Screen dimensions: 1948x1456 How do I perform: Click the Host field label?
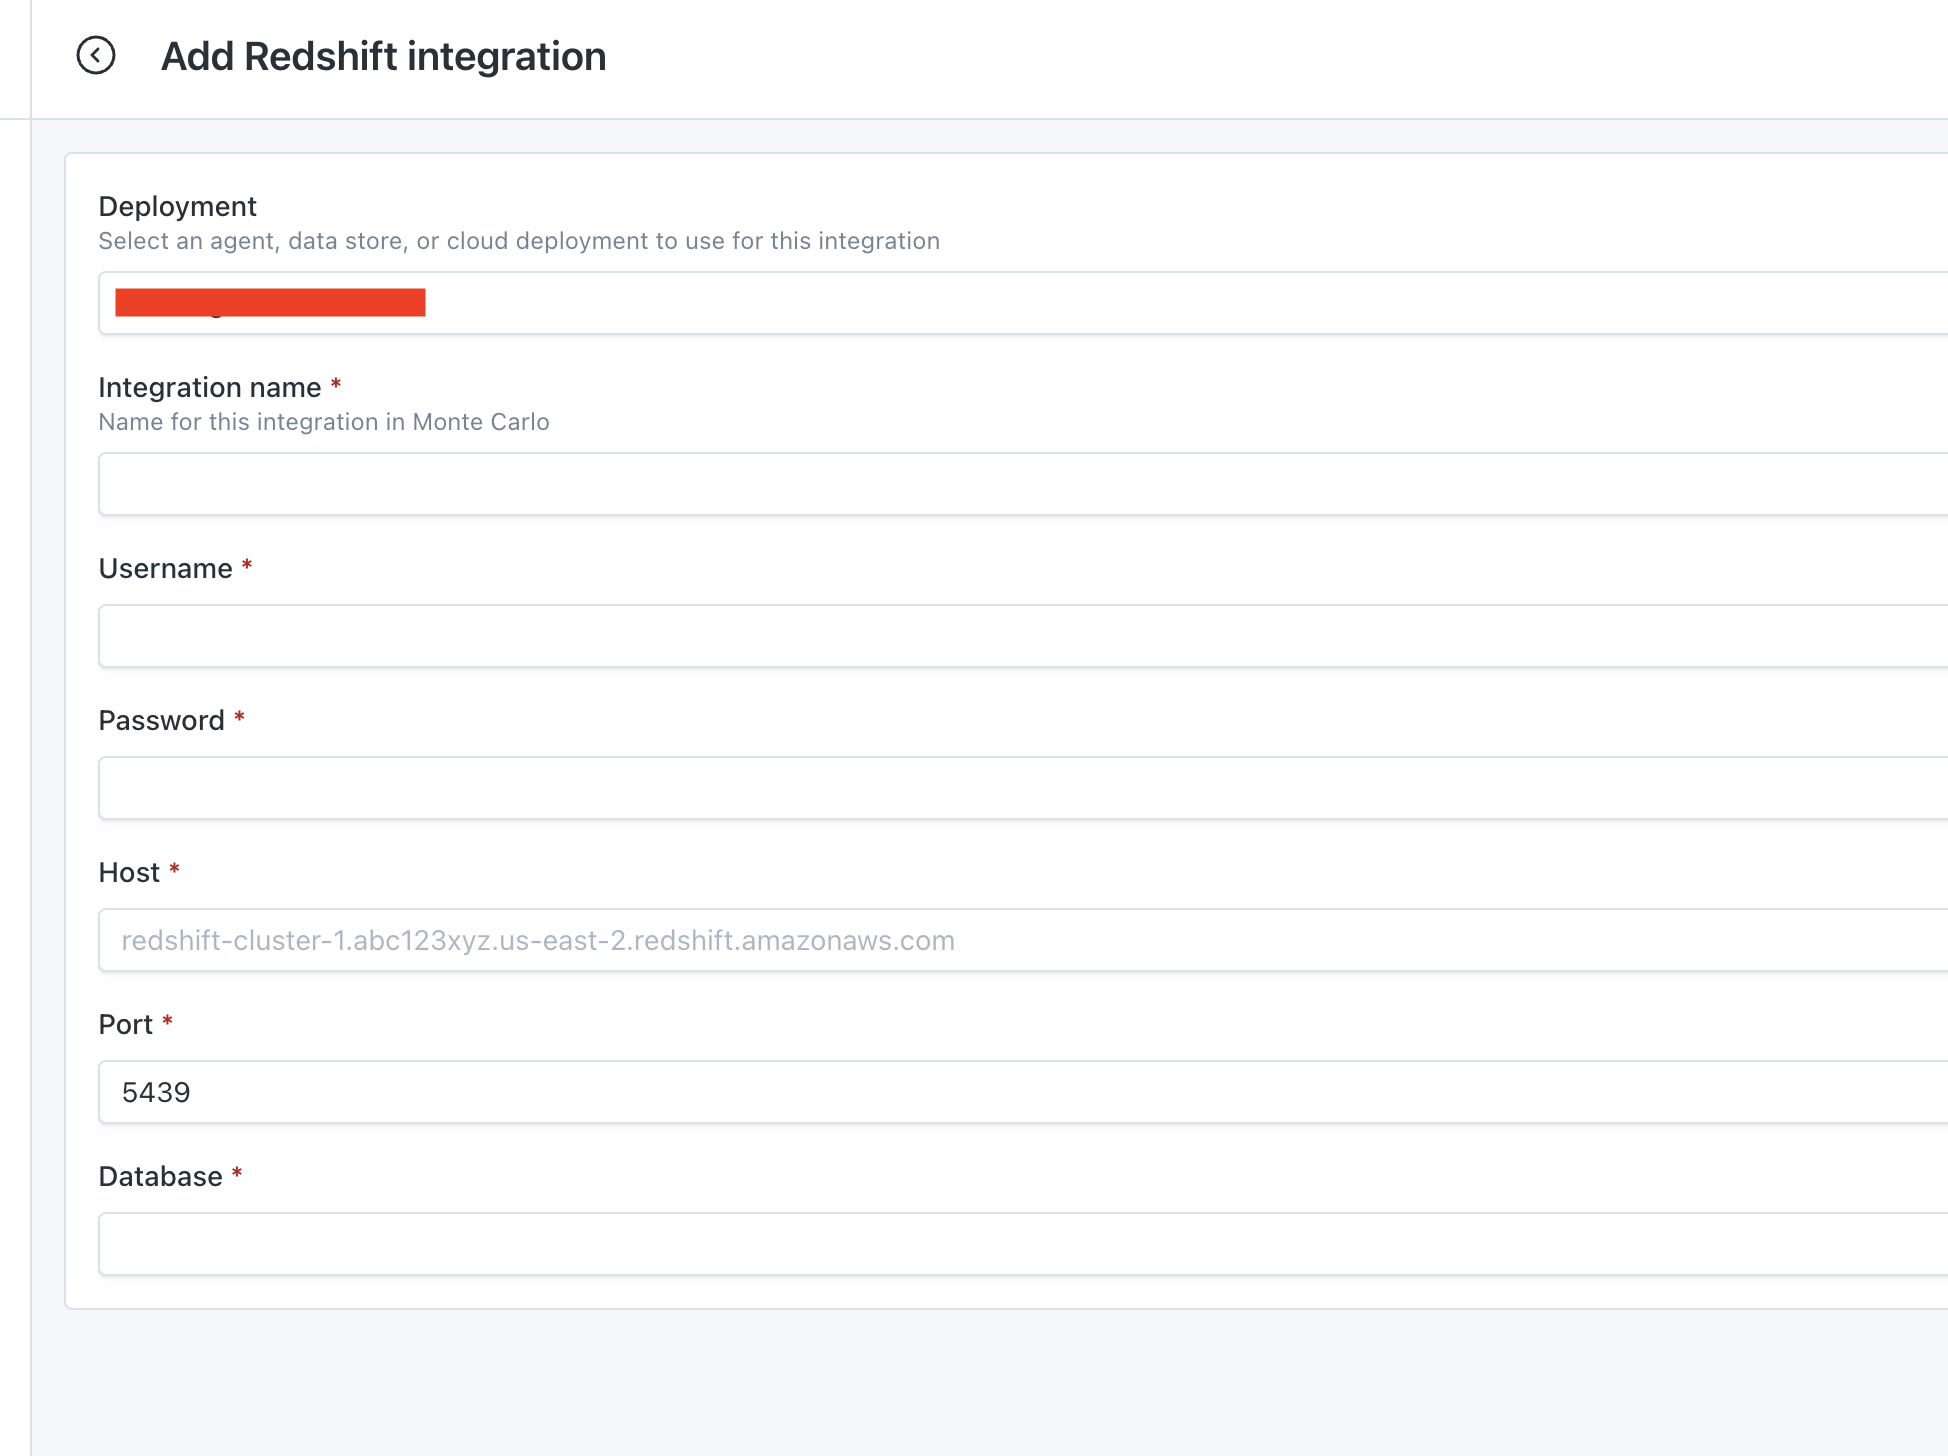(x=129, y=872)
